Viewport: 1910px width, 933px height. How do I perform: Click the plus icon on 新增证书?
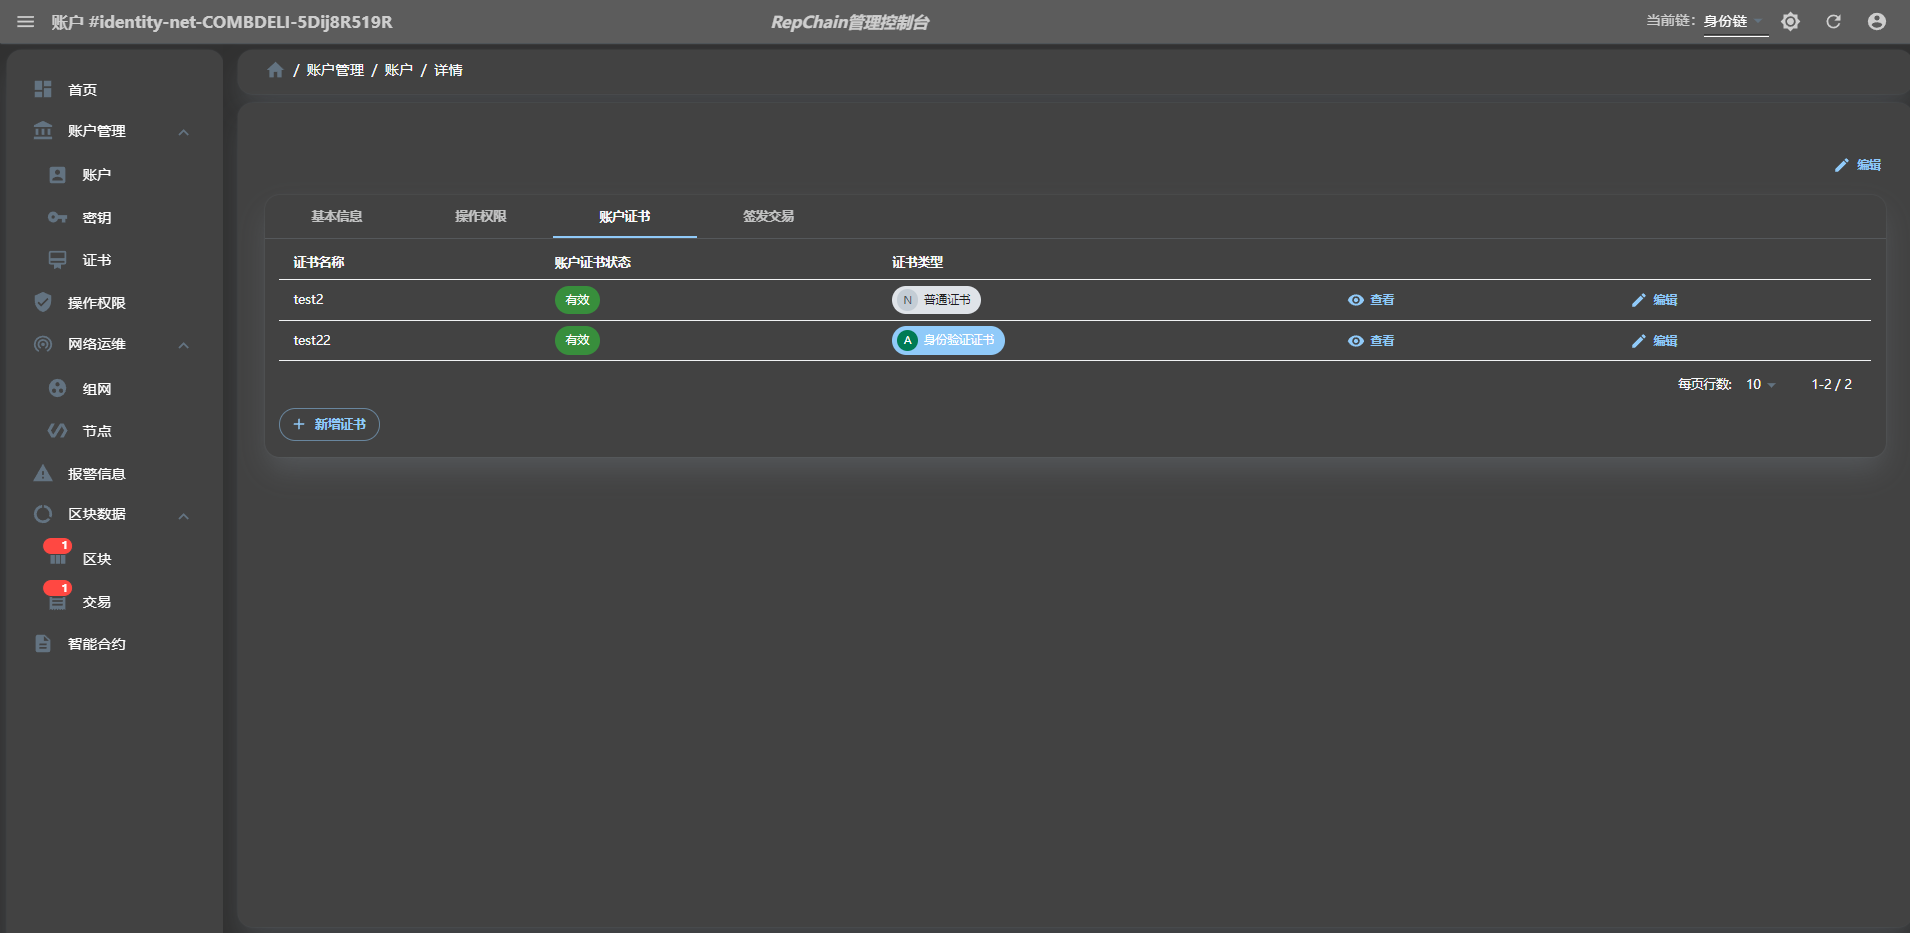[x=298, y=424]
